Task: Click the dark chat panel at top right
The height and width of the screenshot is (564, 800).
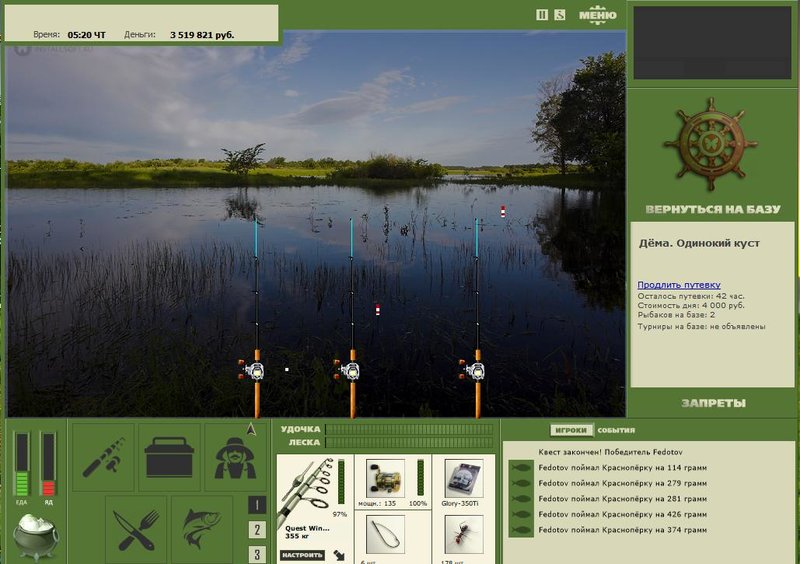Action: [x=712, y=43]
